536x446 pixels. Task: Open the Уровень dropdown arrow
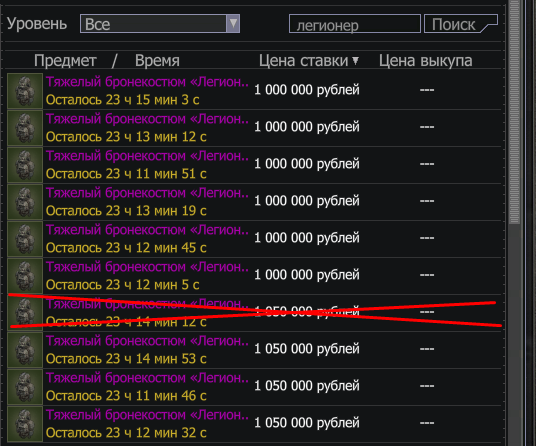click(233, 24)
